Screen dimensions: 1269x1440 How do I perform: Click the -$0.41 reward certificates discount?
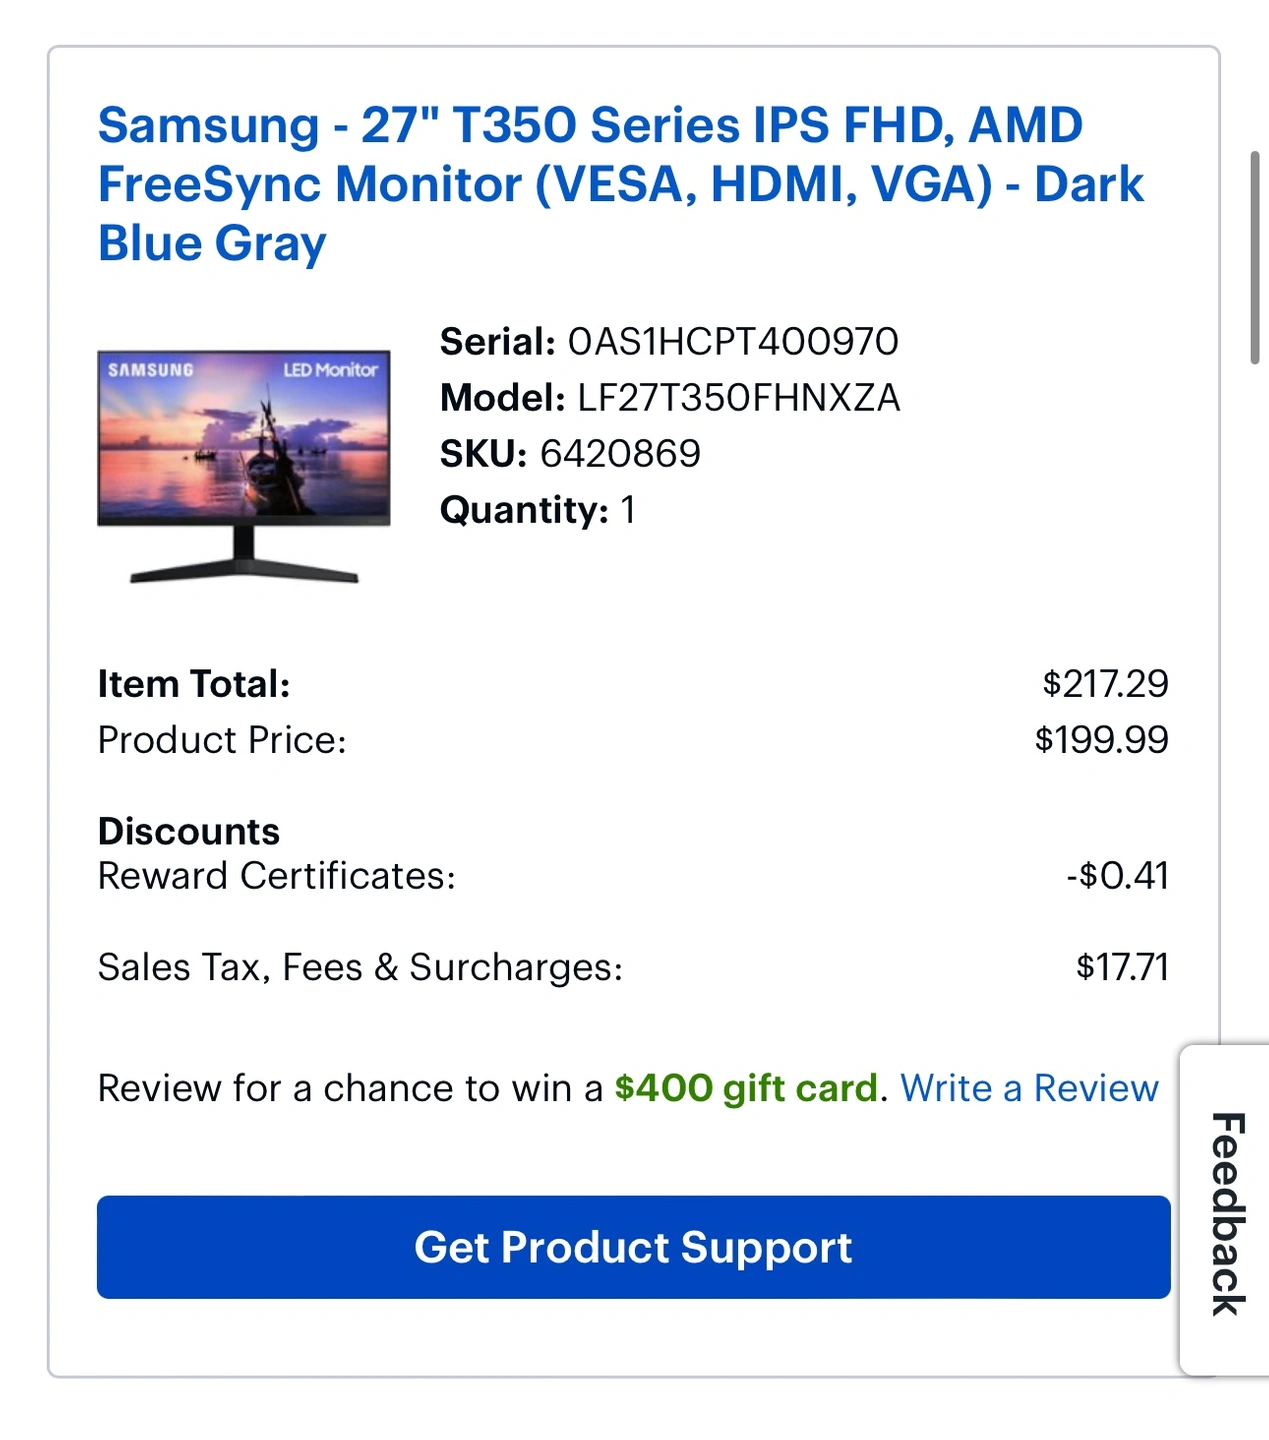(1117, 876)
